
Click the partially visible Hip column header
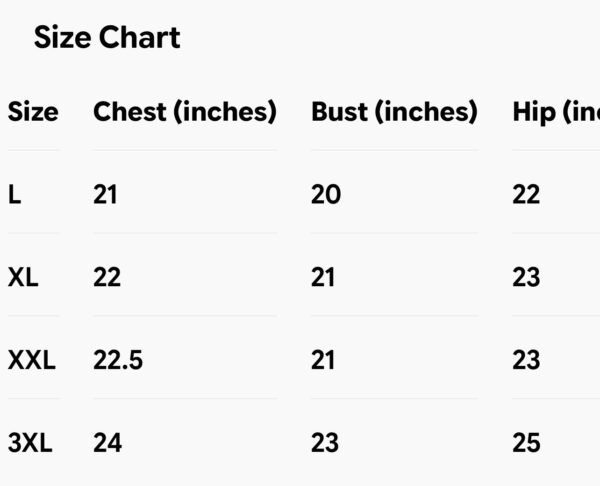tap(556, 112)
